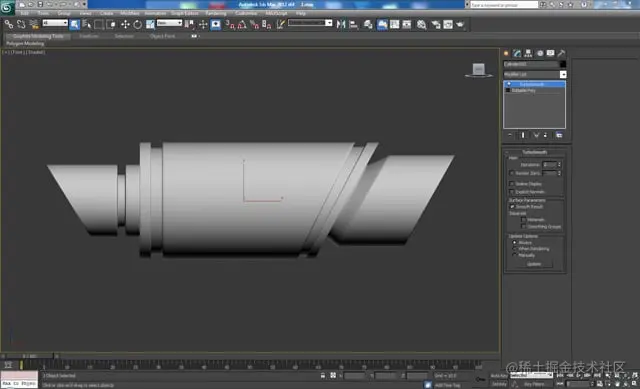The width and height of the screenshot is (640, 389).
Task: Click the ViewCube in the viewport
Action: [479, 70]
